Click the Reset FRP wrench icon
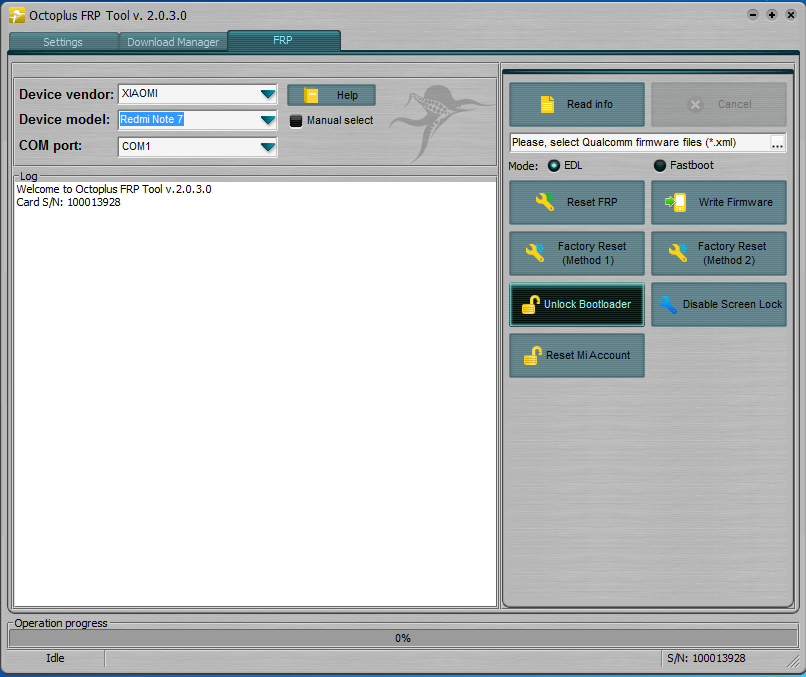 tap(545, 202)
